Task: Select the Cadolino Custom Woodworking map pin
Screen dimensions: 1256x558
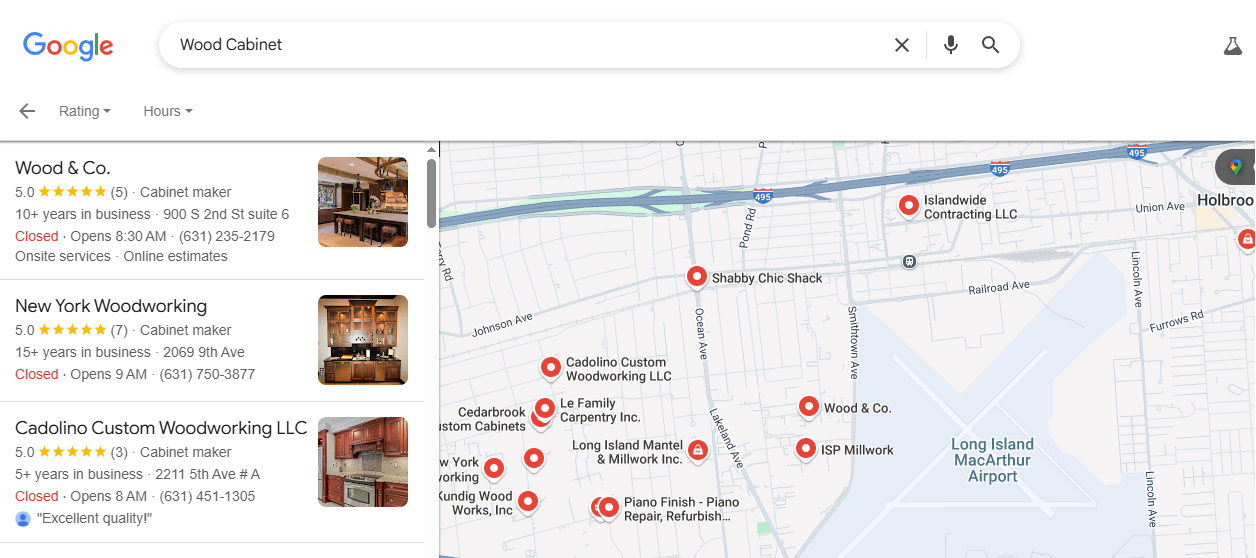Action: pos(551,369)
